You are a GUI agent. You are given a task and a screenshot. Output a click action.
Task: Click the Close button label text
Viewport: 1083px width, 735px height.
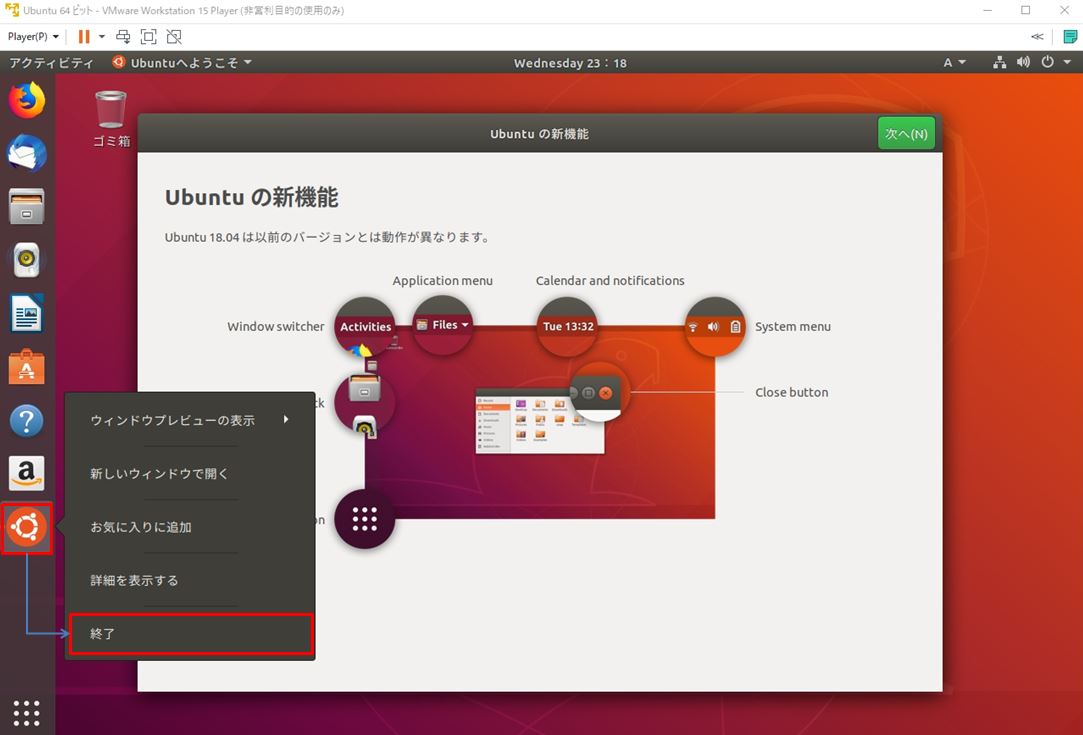coord(792,392)
